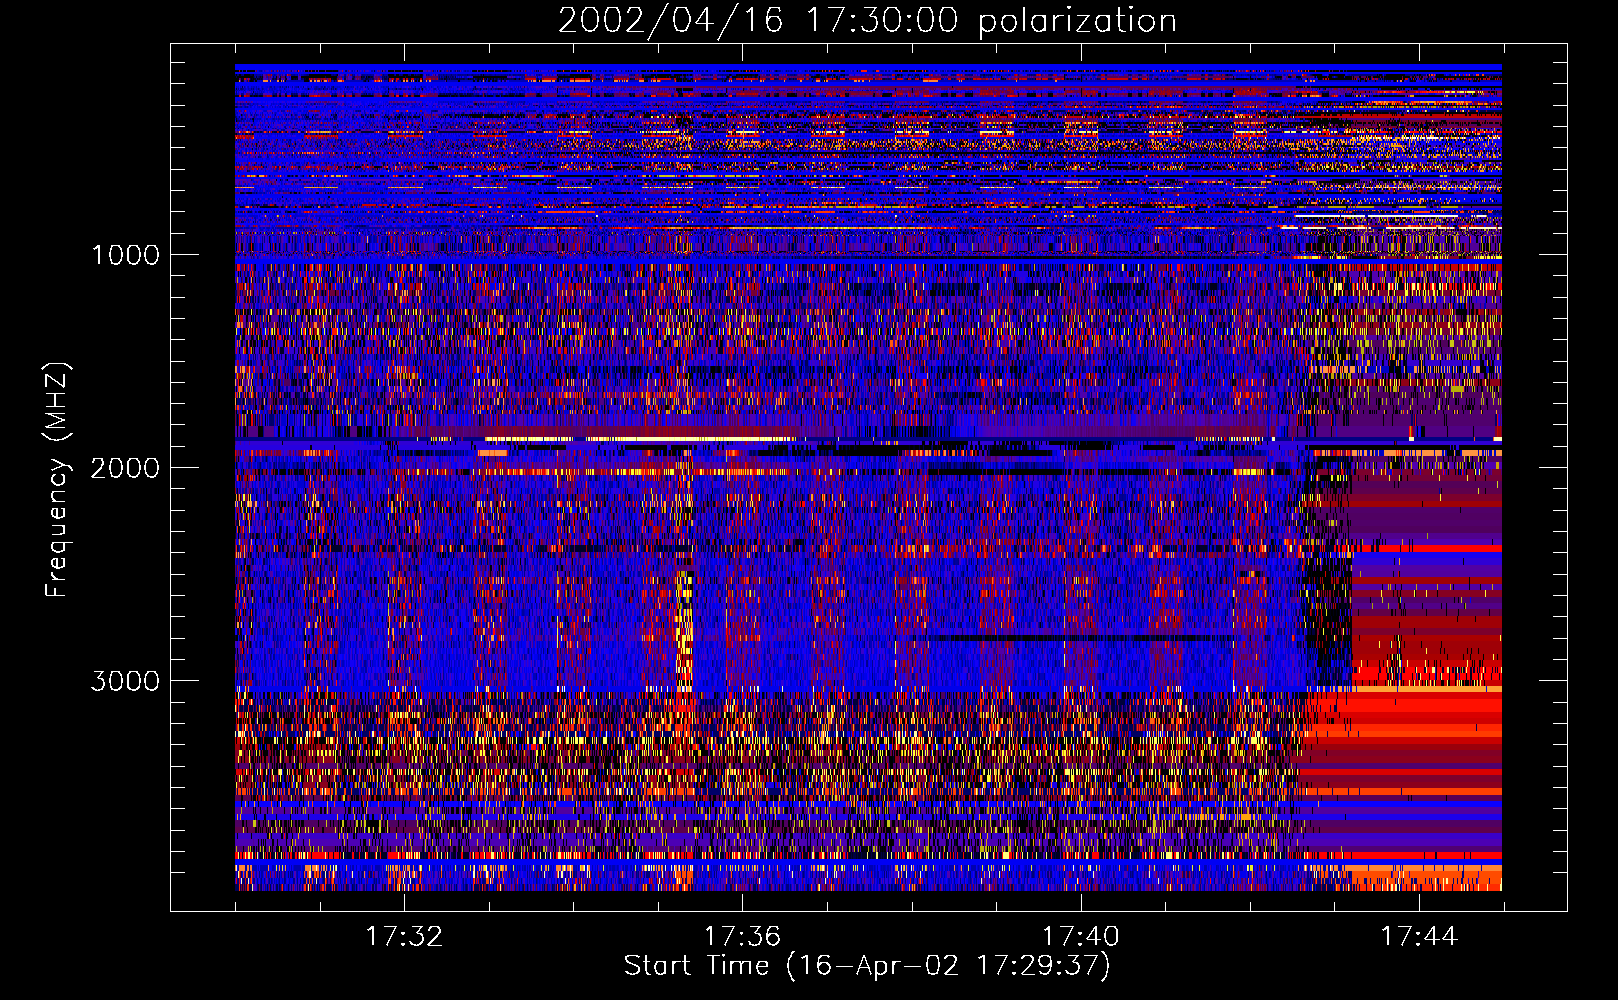Image resolution: width=1618 pixels, height=1000 pixels.
Task: Select the 17:40 time tick label
Action: click(x=1080, y=936)
